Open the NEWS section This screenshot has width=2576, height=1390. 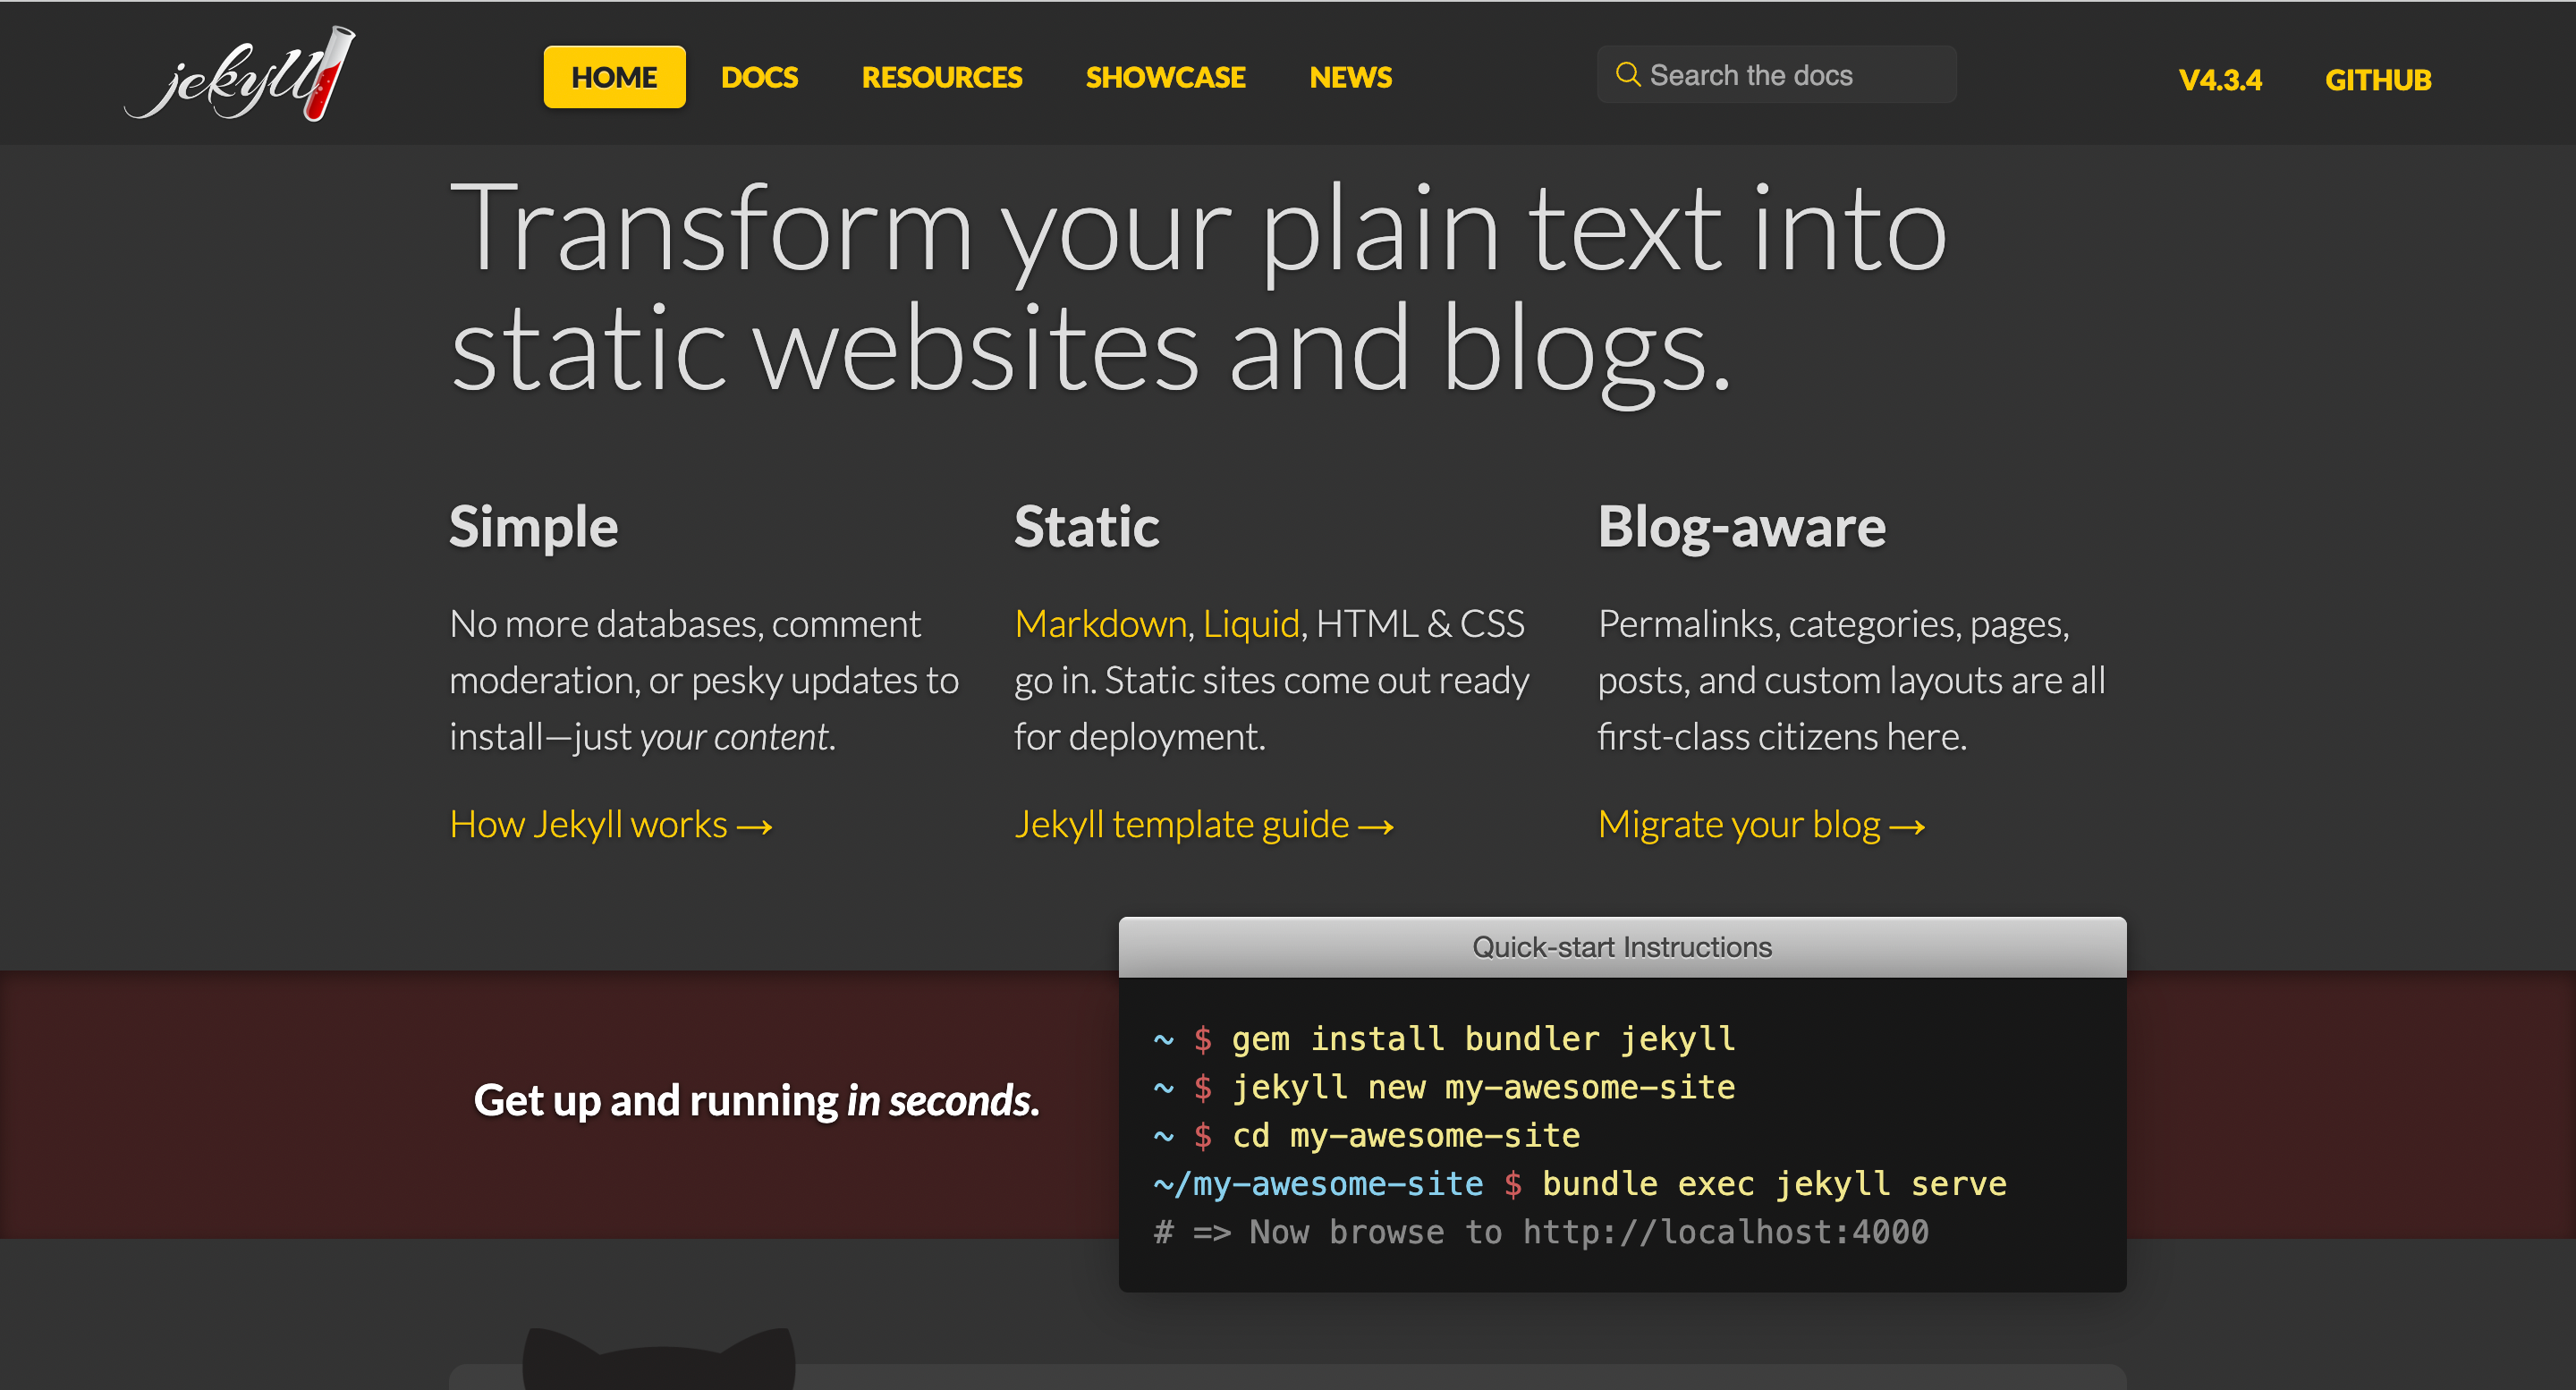[x=1350, y=77]
